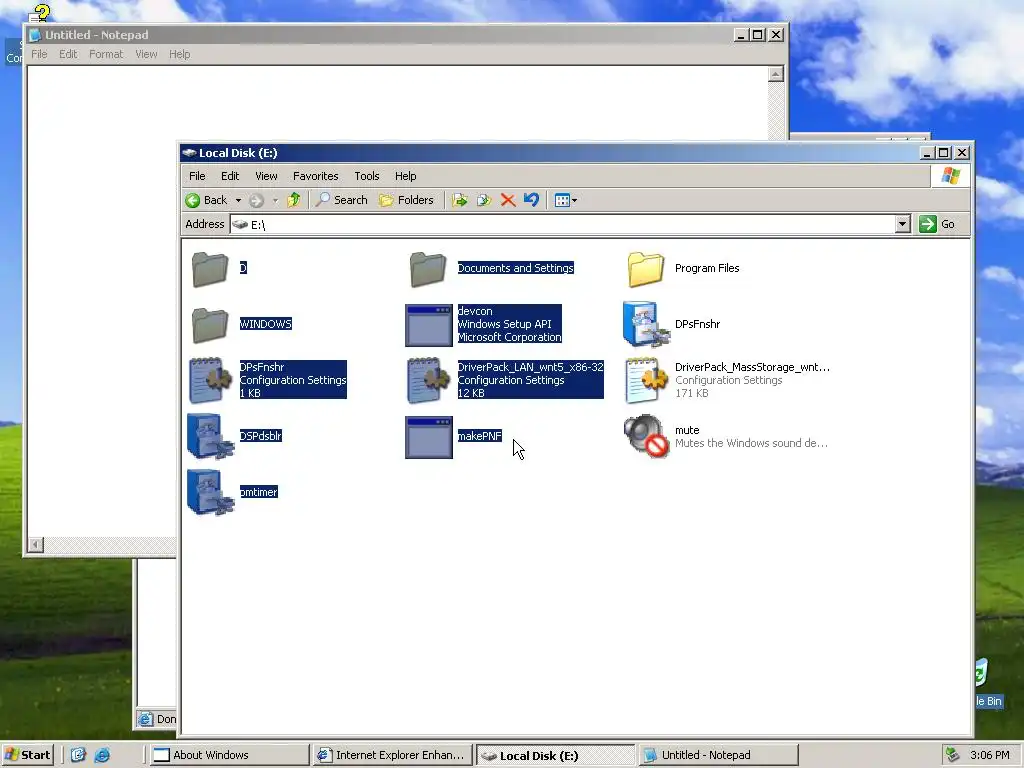This screenshot has height=768, width=1024.
Task: Select the Program Files folder icon
Action: [646, 268]
